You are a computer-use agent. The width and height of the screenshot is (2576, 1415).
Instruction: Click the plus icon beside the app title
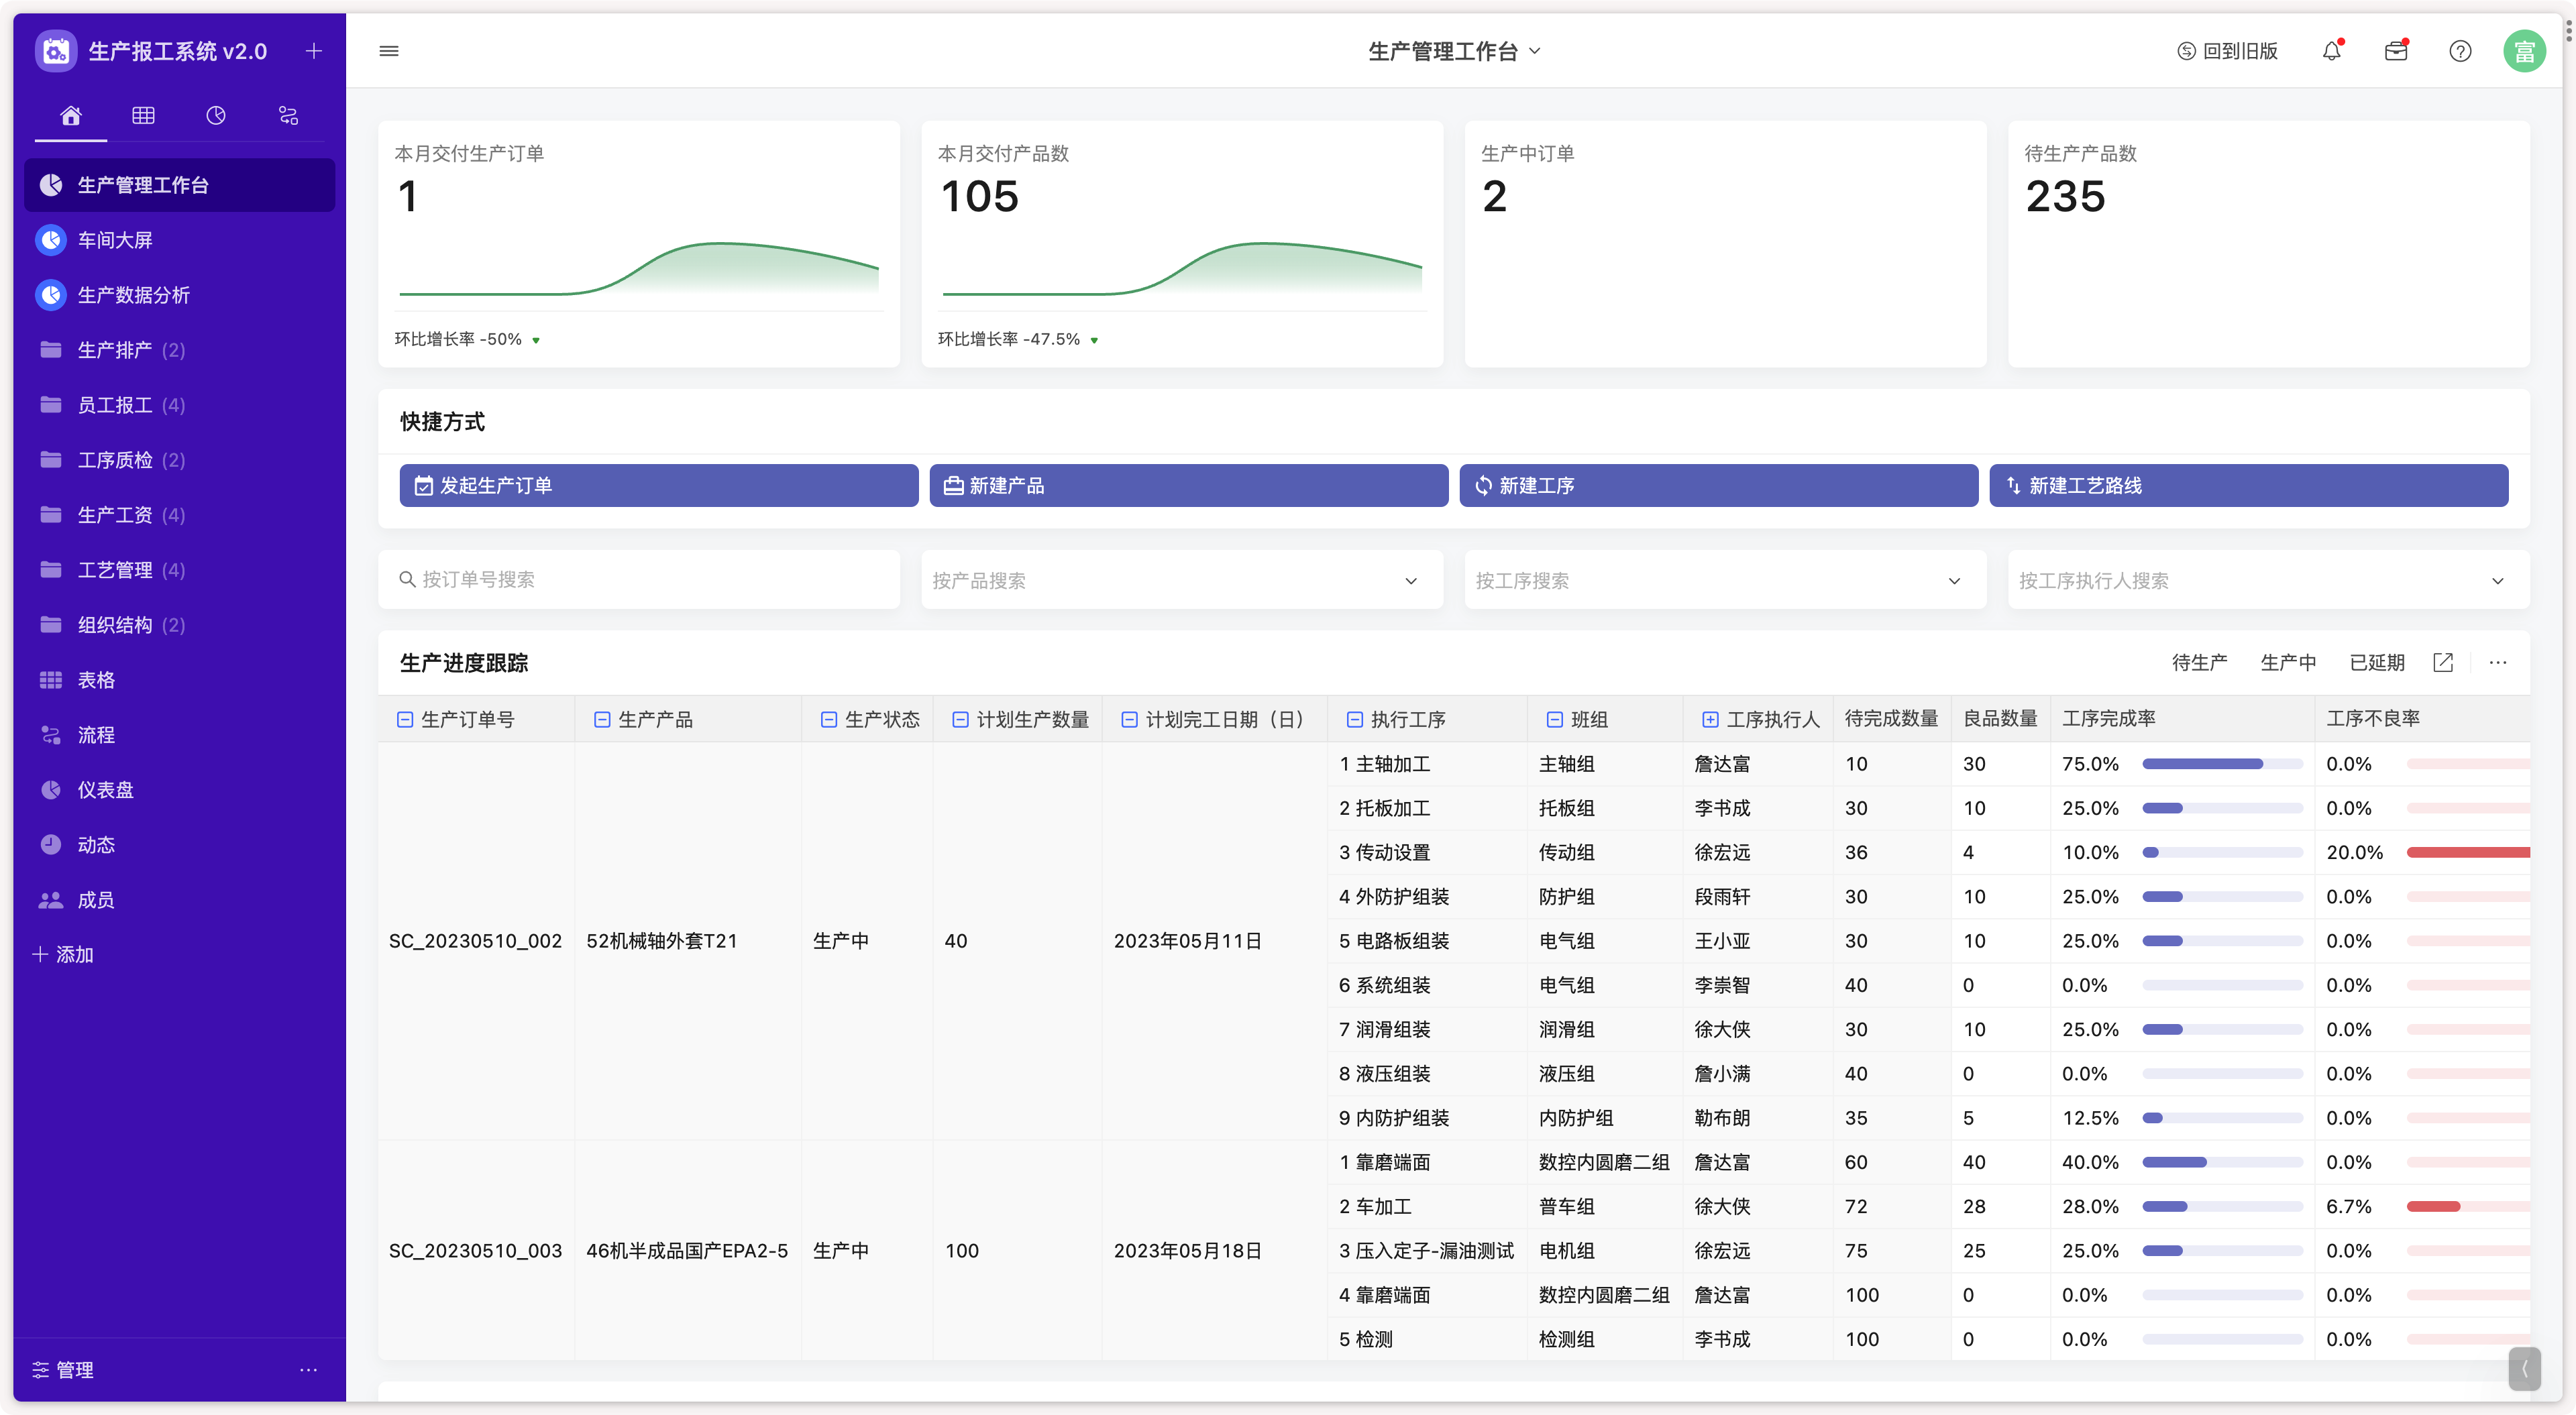314,51
